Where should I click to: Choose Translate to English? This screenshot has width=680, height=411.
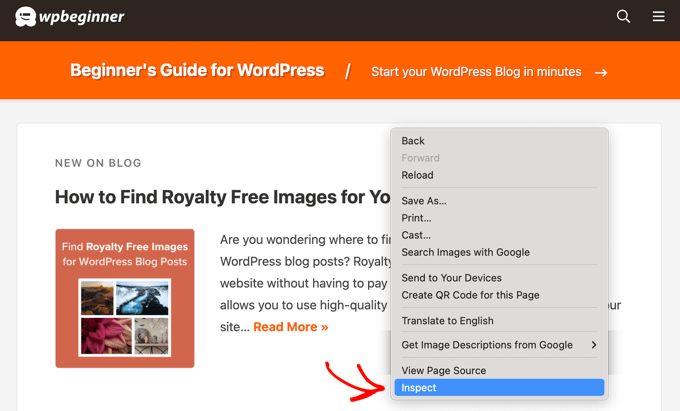[x=499, y=321]
